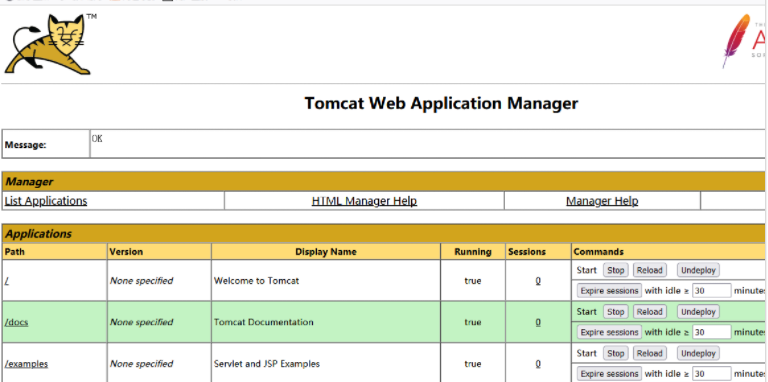Screen dimensions: 768x382
Task: Click disabled Start text in /docs row
Action: click(586, 311)
